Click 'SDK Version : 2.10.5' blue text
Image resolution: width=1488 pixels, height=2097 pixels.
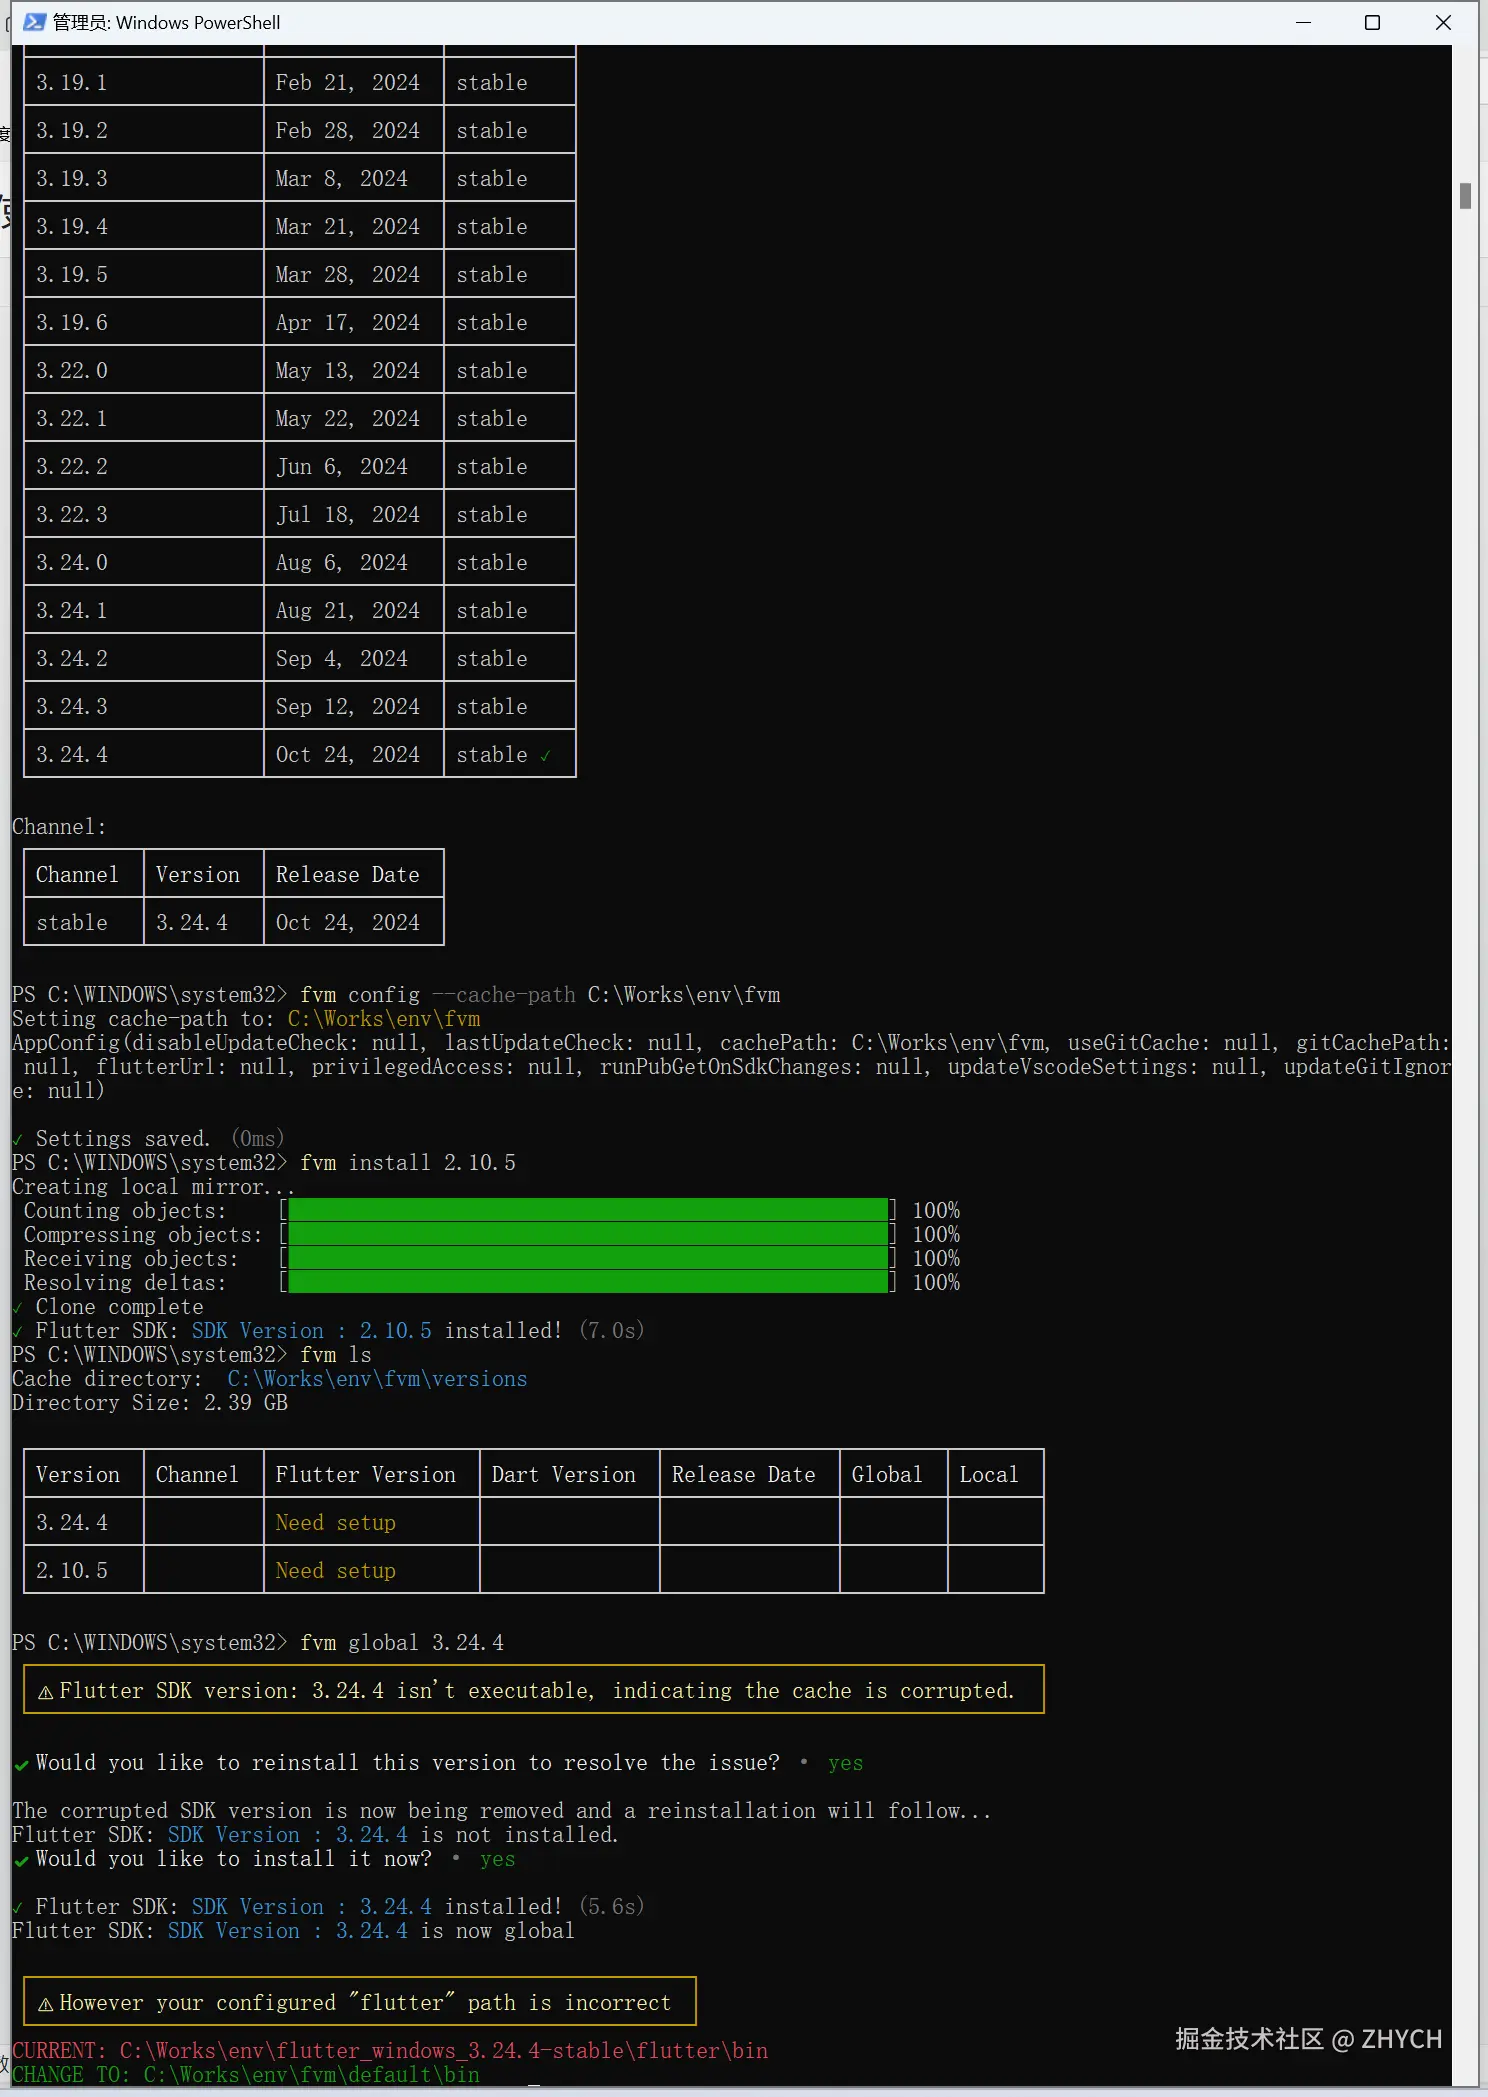coord(312,1331)
